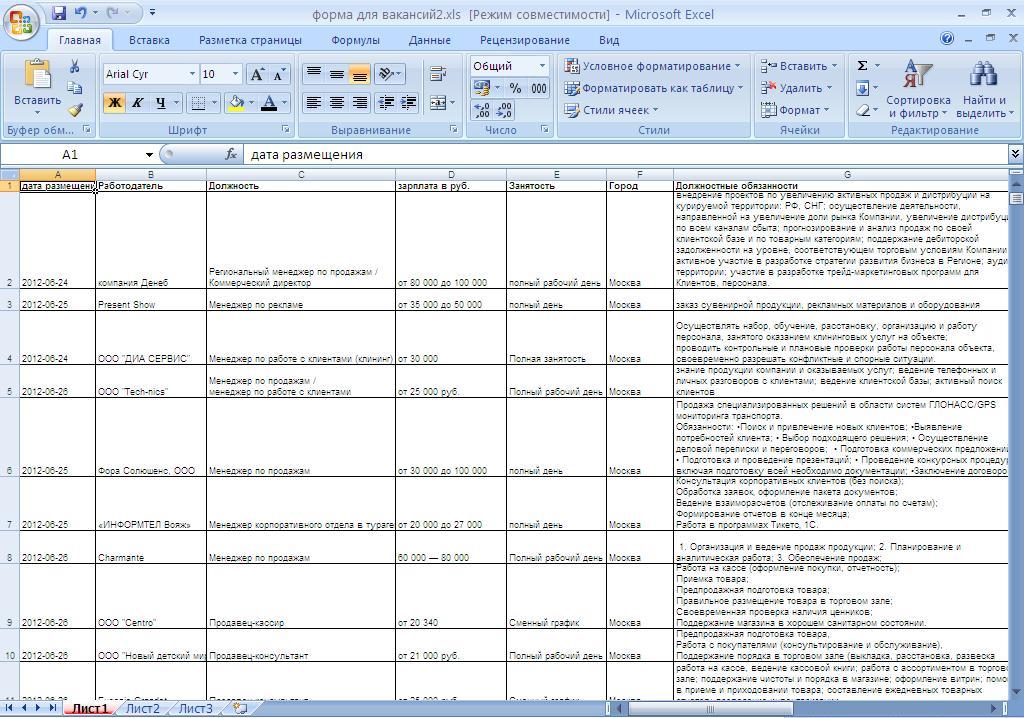Screen dimensions: 1024x718
Task: Apply percent style format
Action: click(x=515, y=88)
